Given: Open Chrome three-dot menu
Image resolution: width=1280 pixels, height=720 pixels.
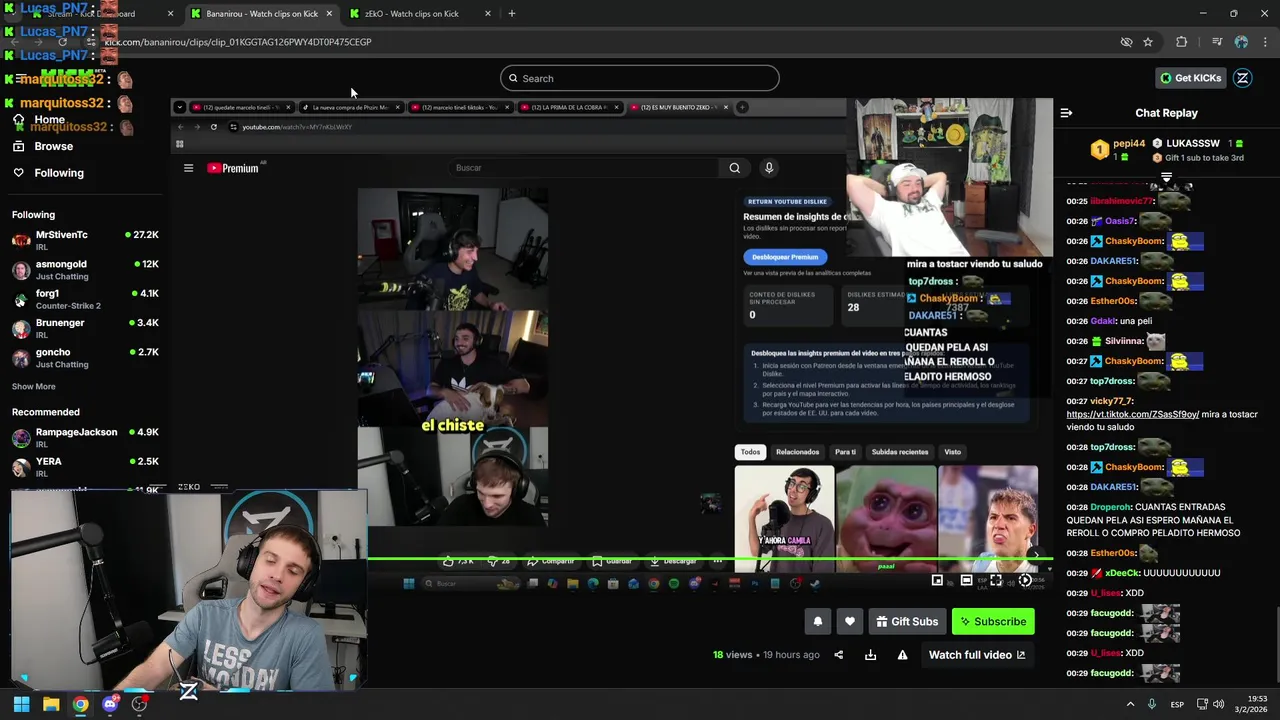Looking at the screenshot, I should tap(1266, 42).
